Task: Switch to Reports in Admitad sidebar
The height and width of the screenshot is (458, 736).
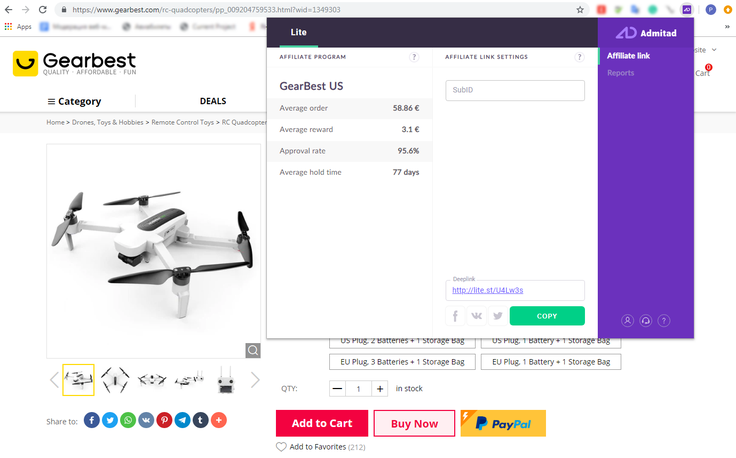Action: coord(620,73)
